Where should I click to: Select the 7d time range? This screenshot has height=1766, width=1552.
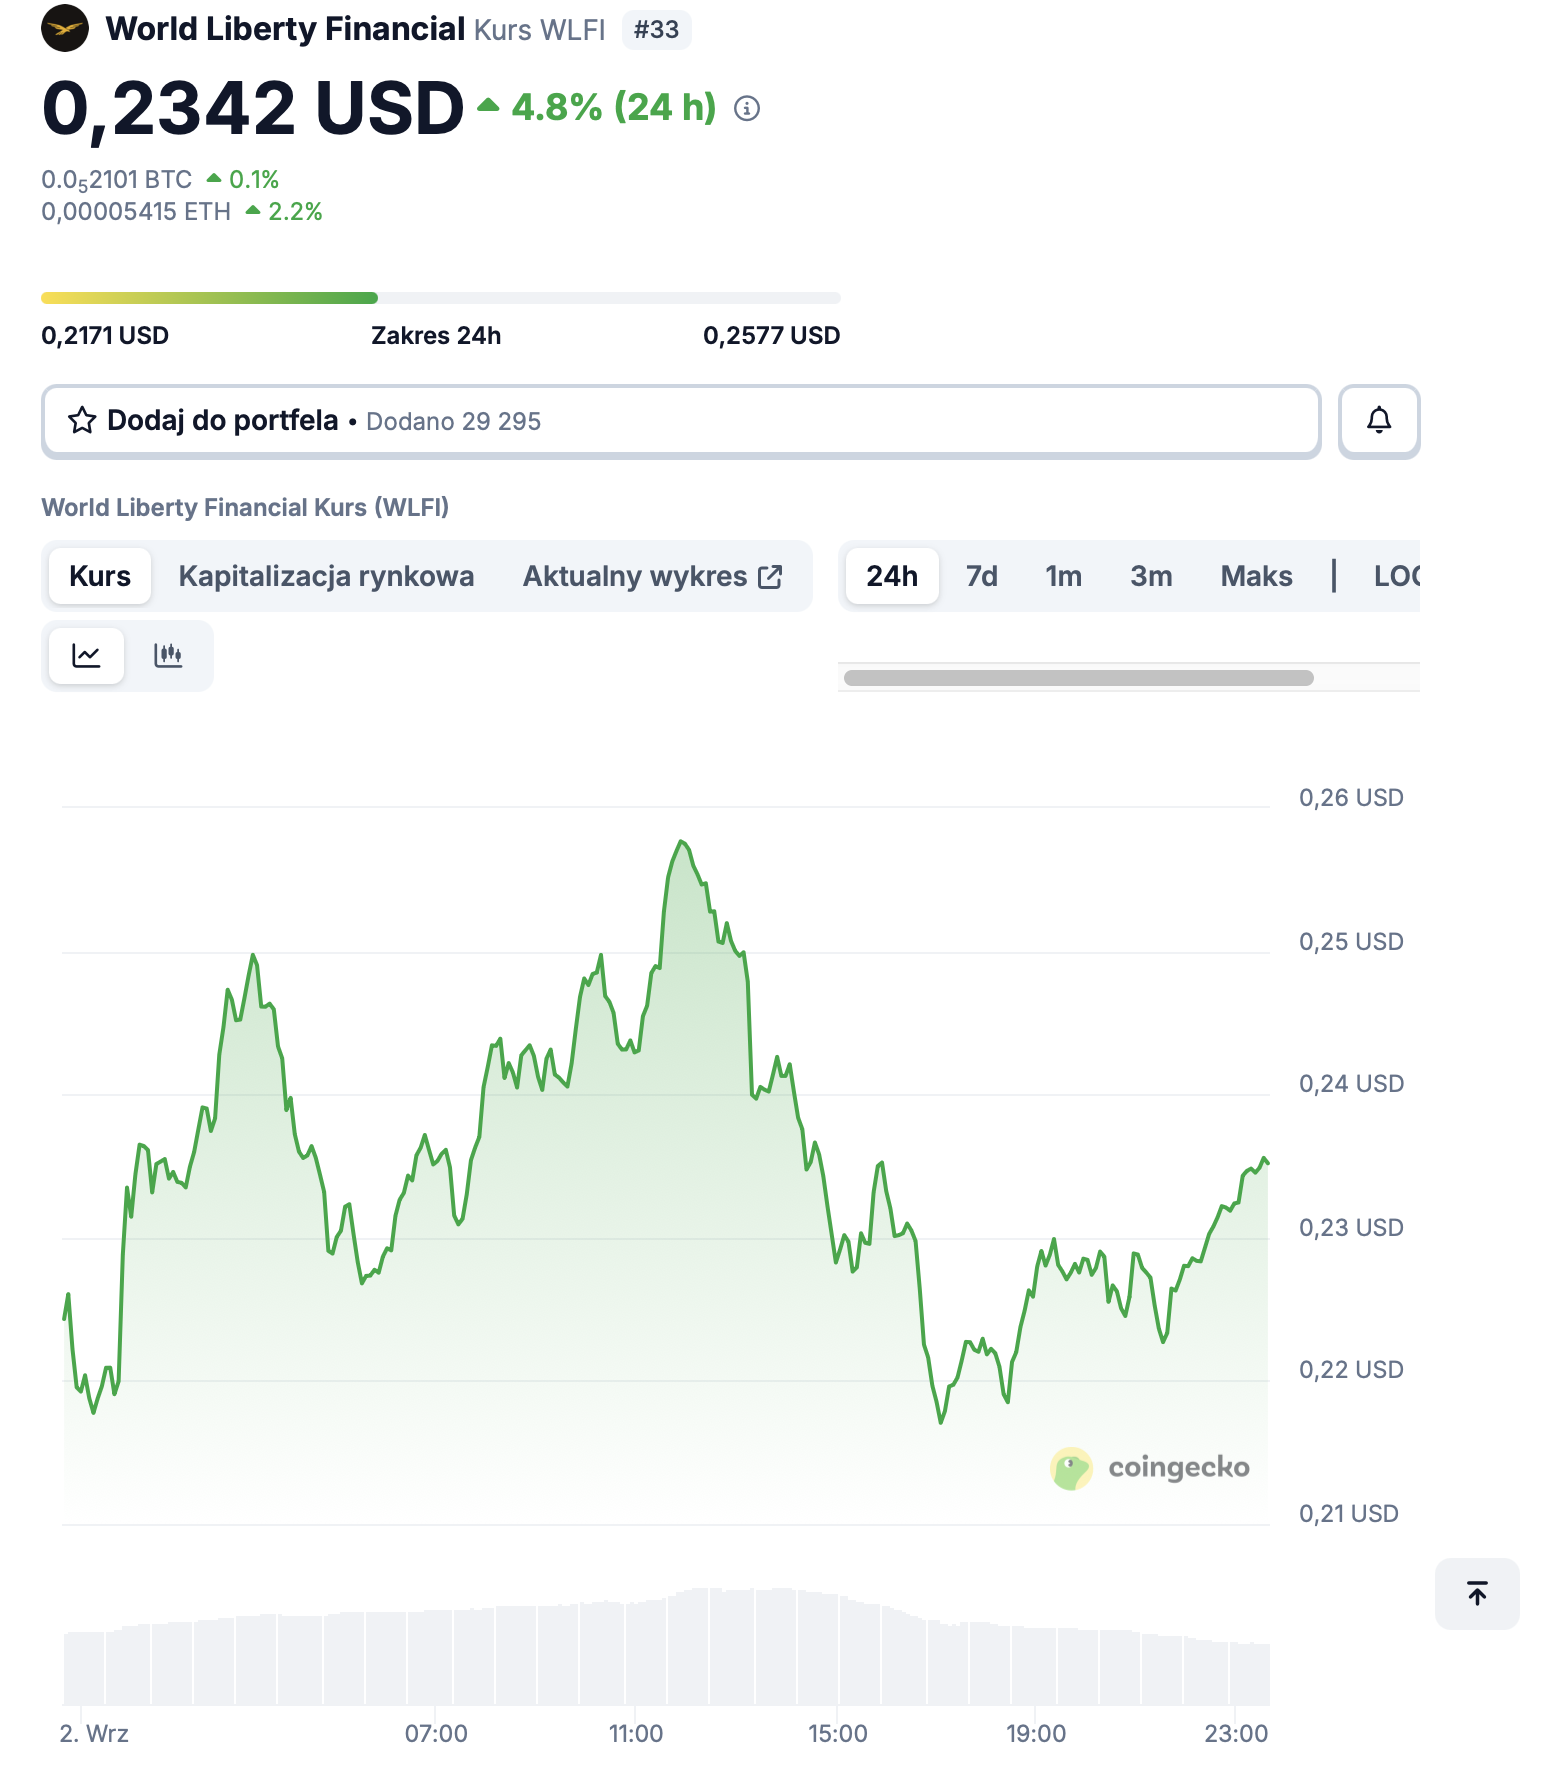(x=982, y=576)
